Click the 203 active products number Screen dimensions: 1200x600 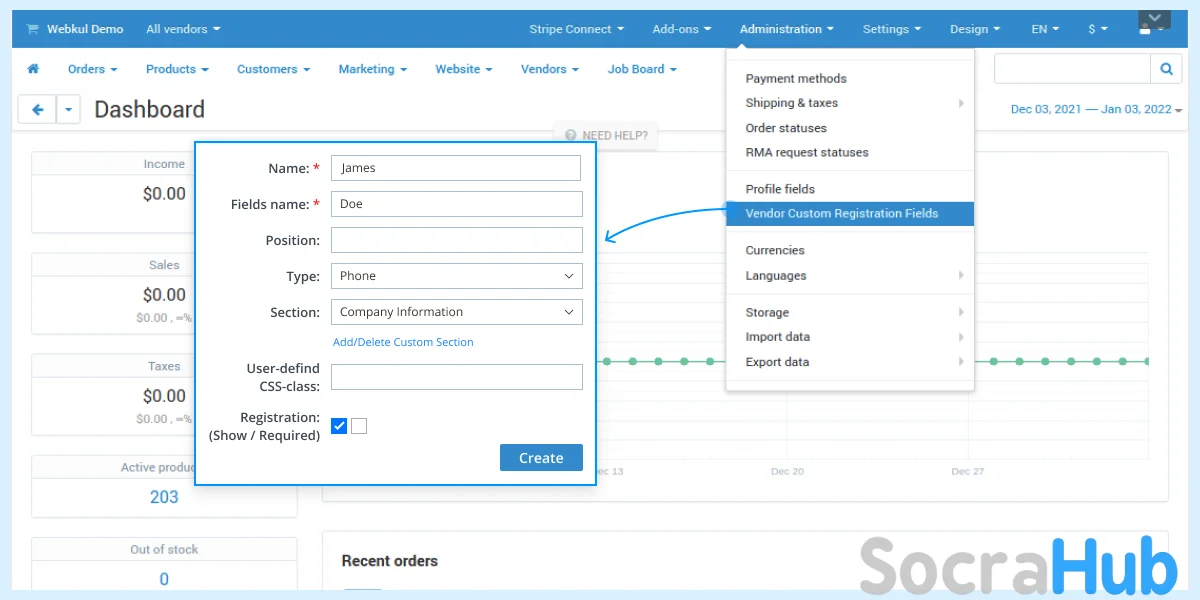pyautogui.click(x=164, y=497)
